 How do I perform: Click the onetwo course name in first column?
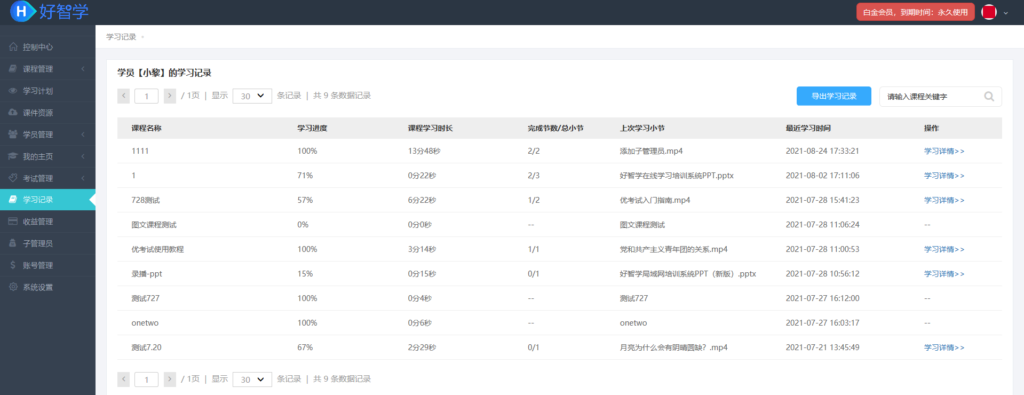(x=146, y=323)
